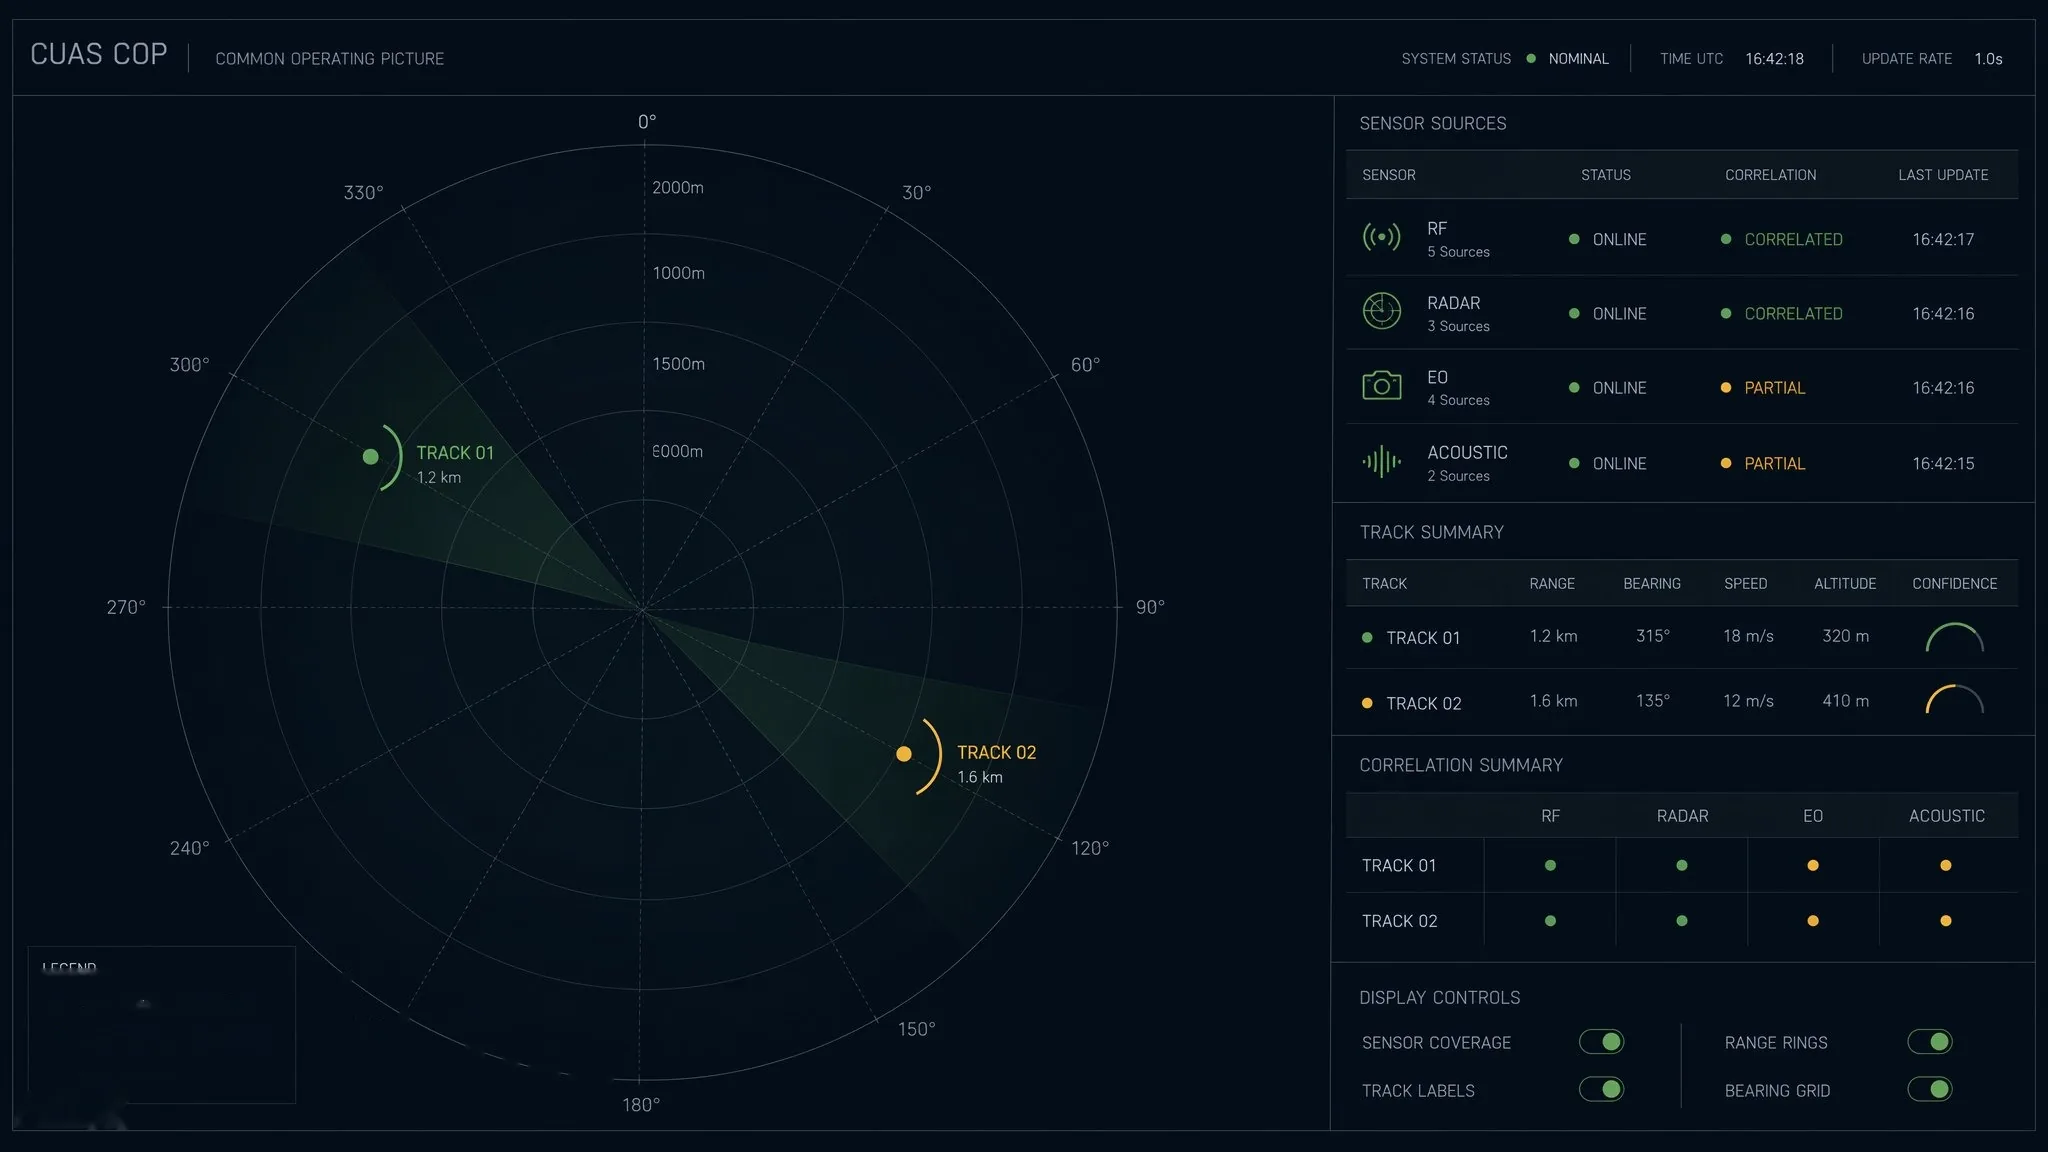Click TRACK 02 ACOUSTIC correlation dot
Image resolution: width=2048 pixels, height=1152 pixels.
1946,921
